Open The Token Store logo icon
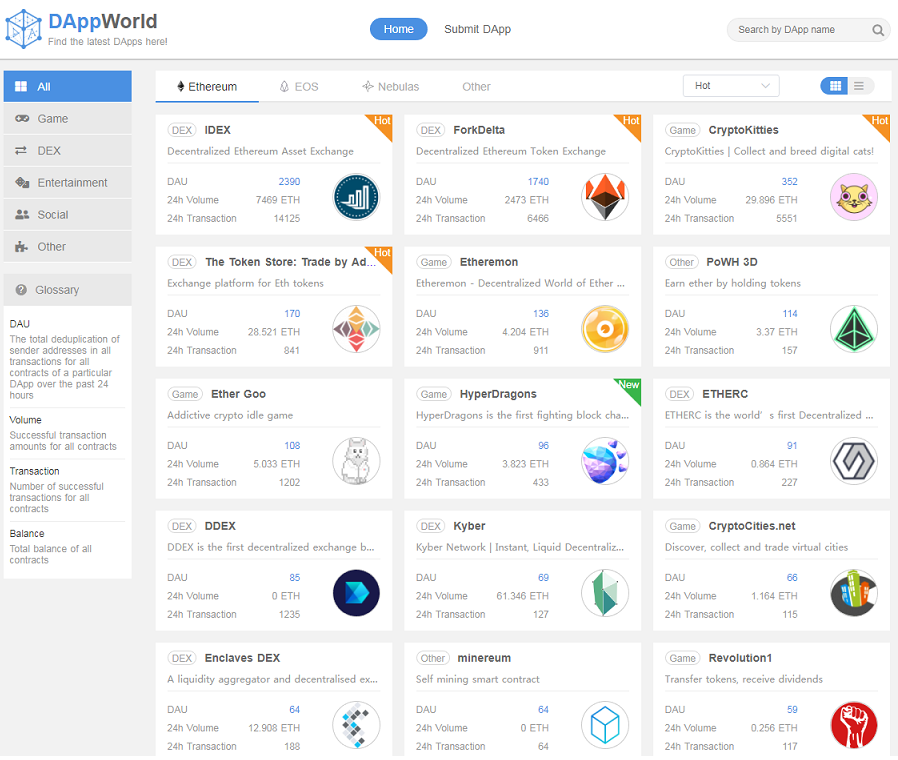Screen dimensions: 898x760 click(356, 329)
